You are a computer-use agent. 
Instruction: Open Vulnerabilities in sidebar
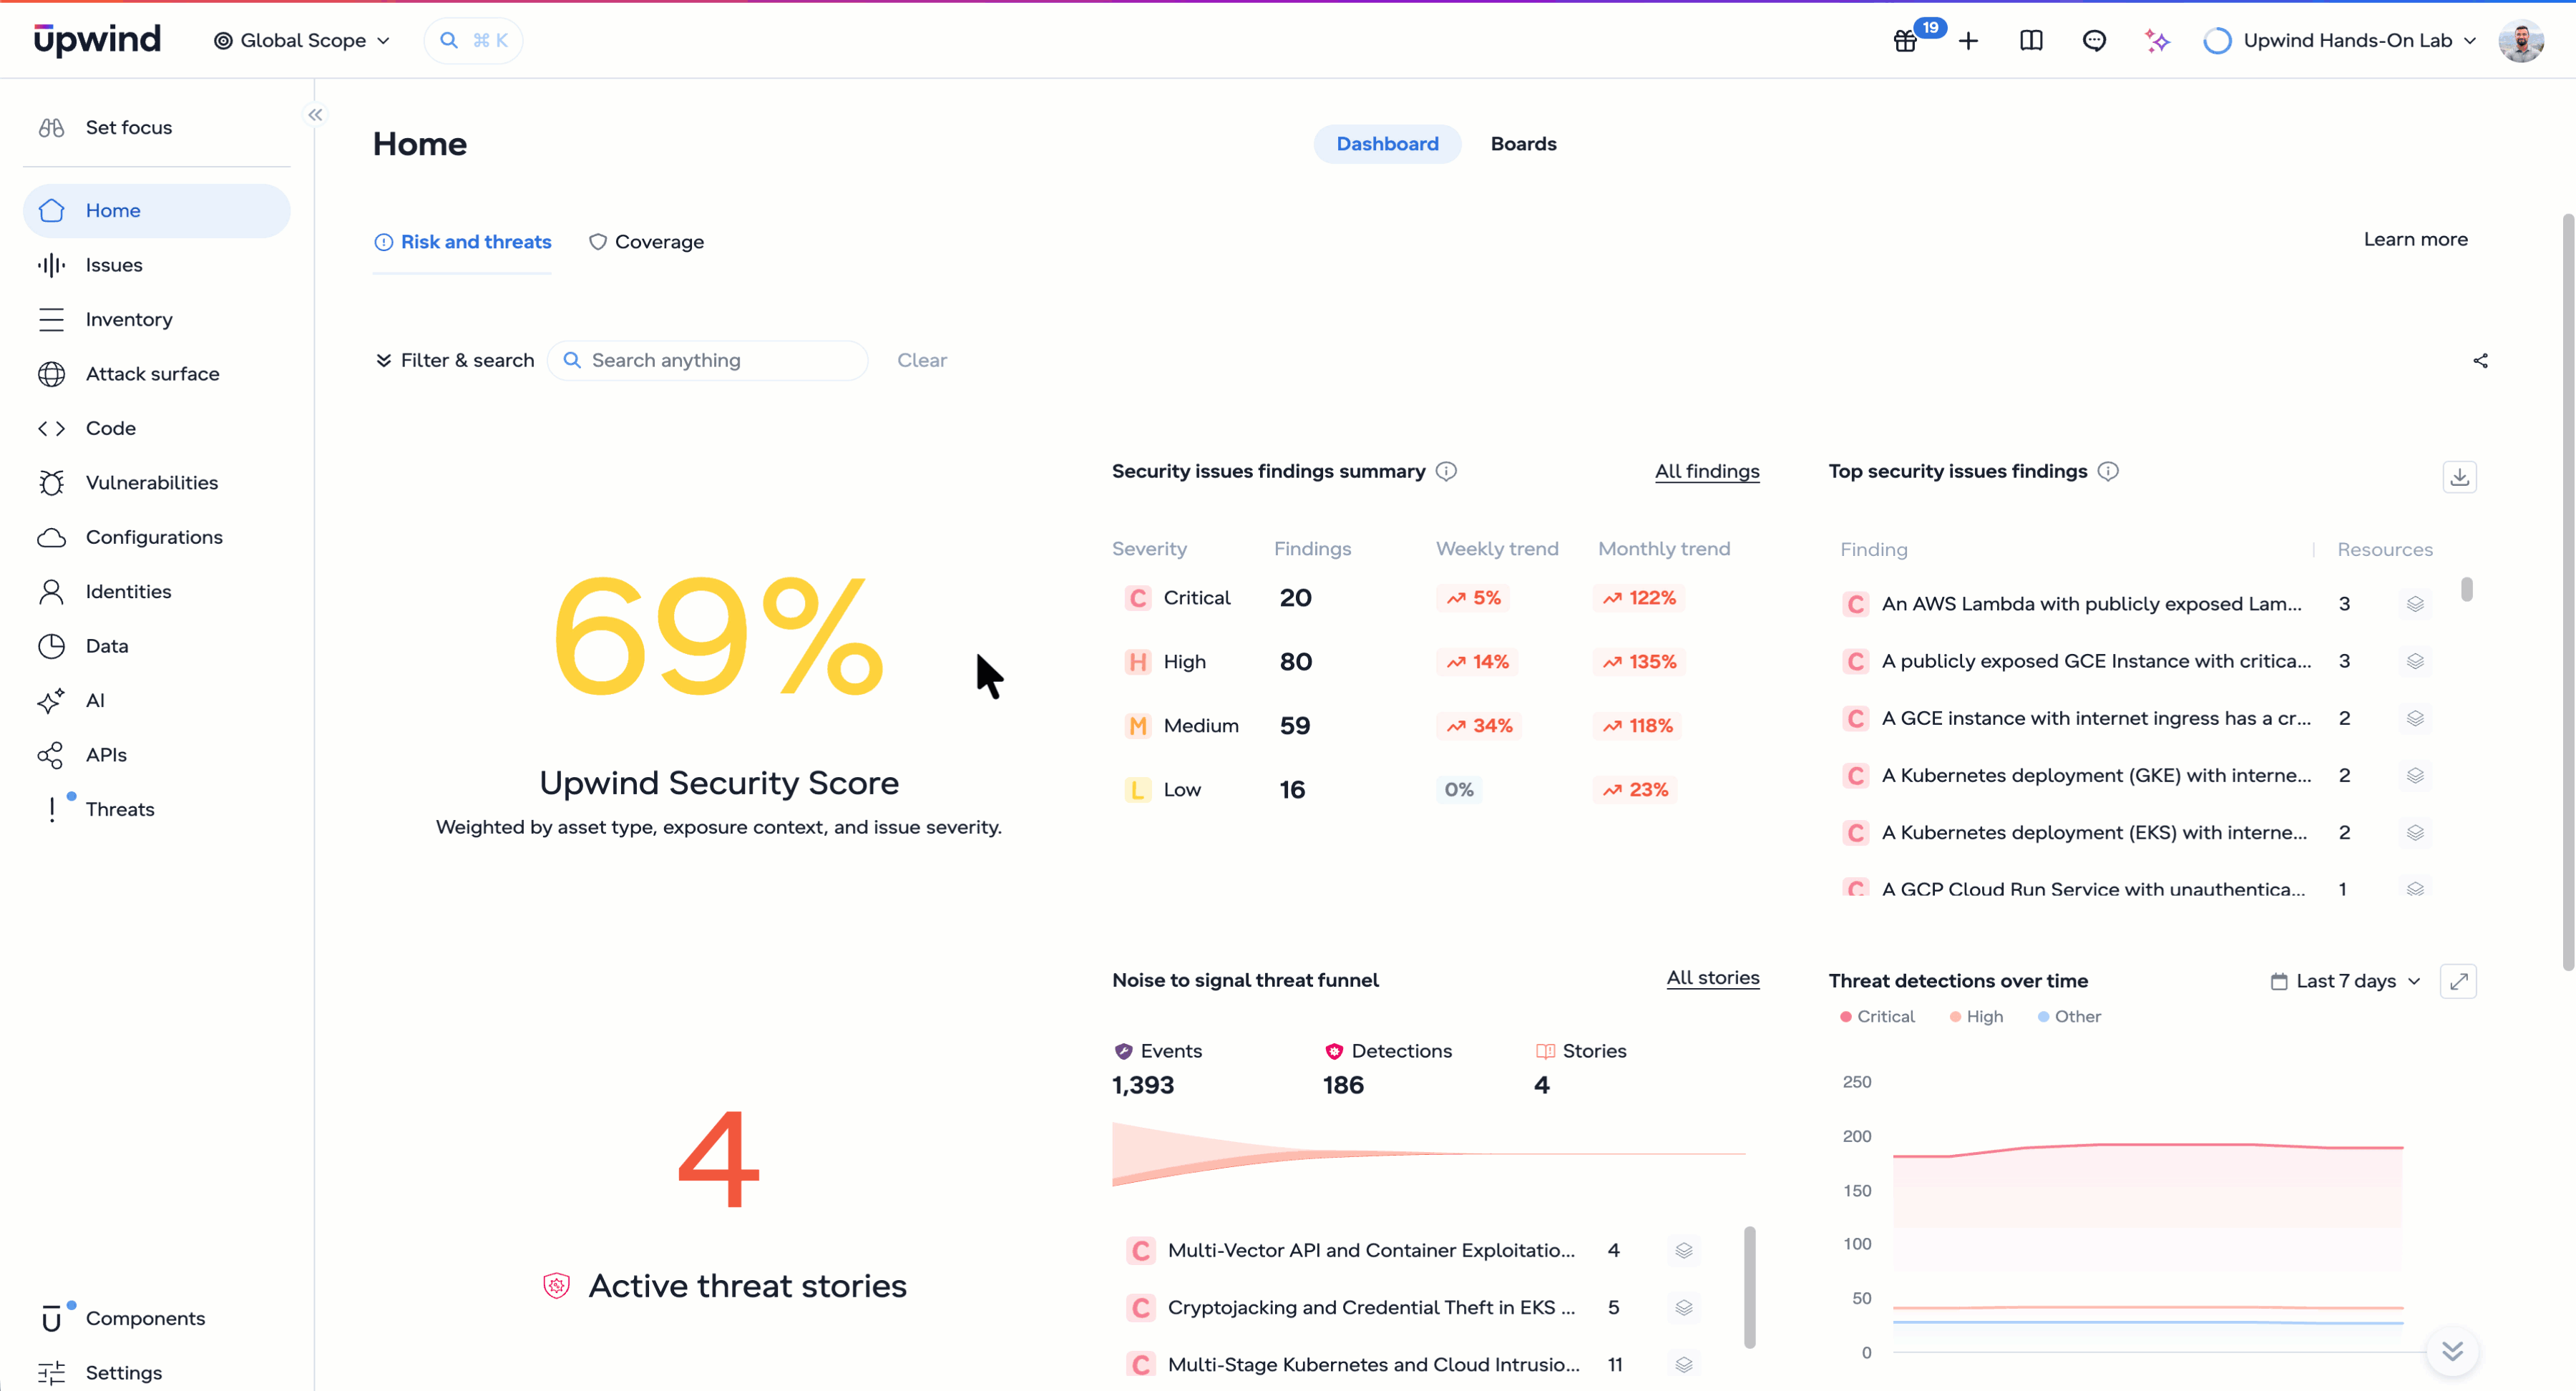point(157,482)
